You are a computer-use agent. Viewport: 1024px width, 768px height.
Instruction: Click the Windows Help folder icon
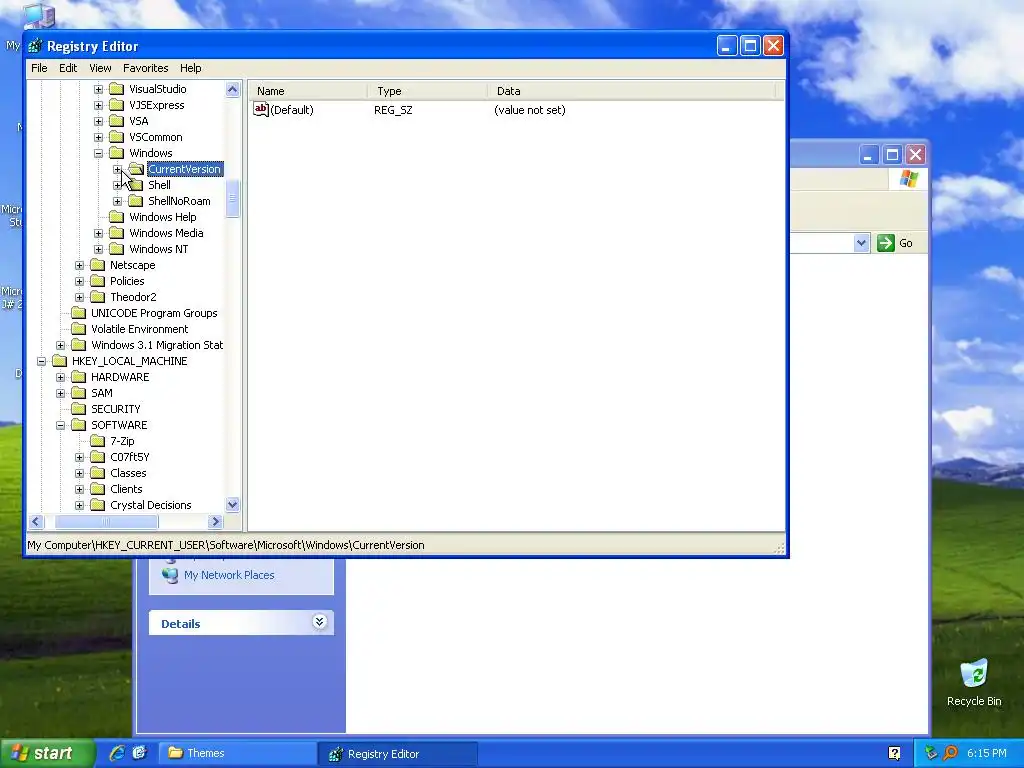pos(116,217)
